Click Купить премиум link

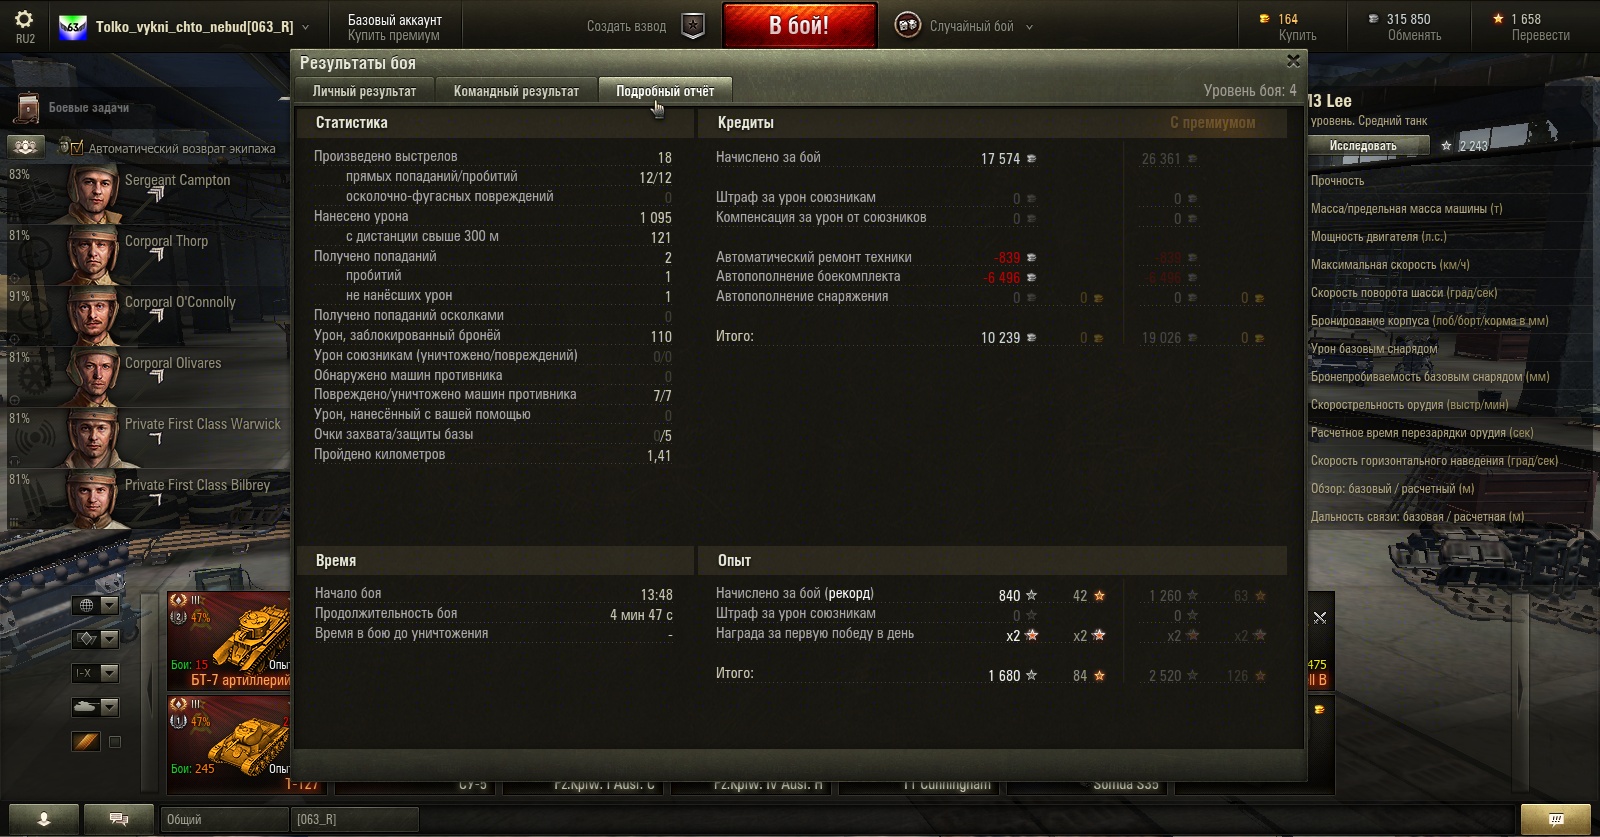click(x=394, y=35)
